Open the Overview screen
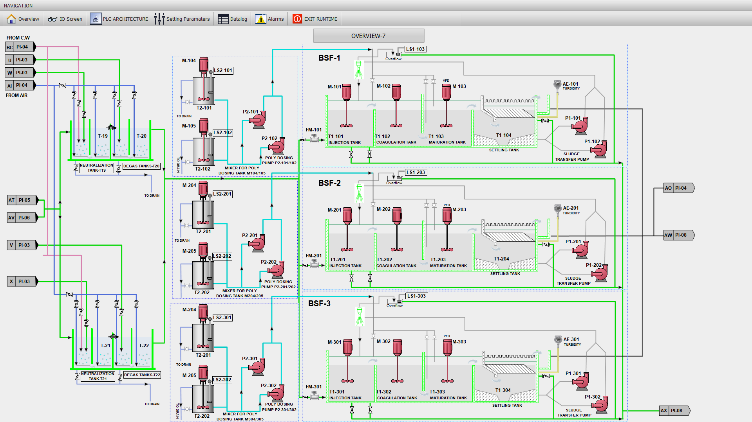 tap(23, 19)
